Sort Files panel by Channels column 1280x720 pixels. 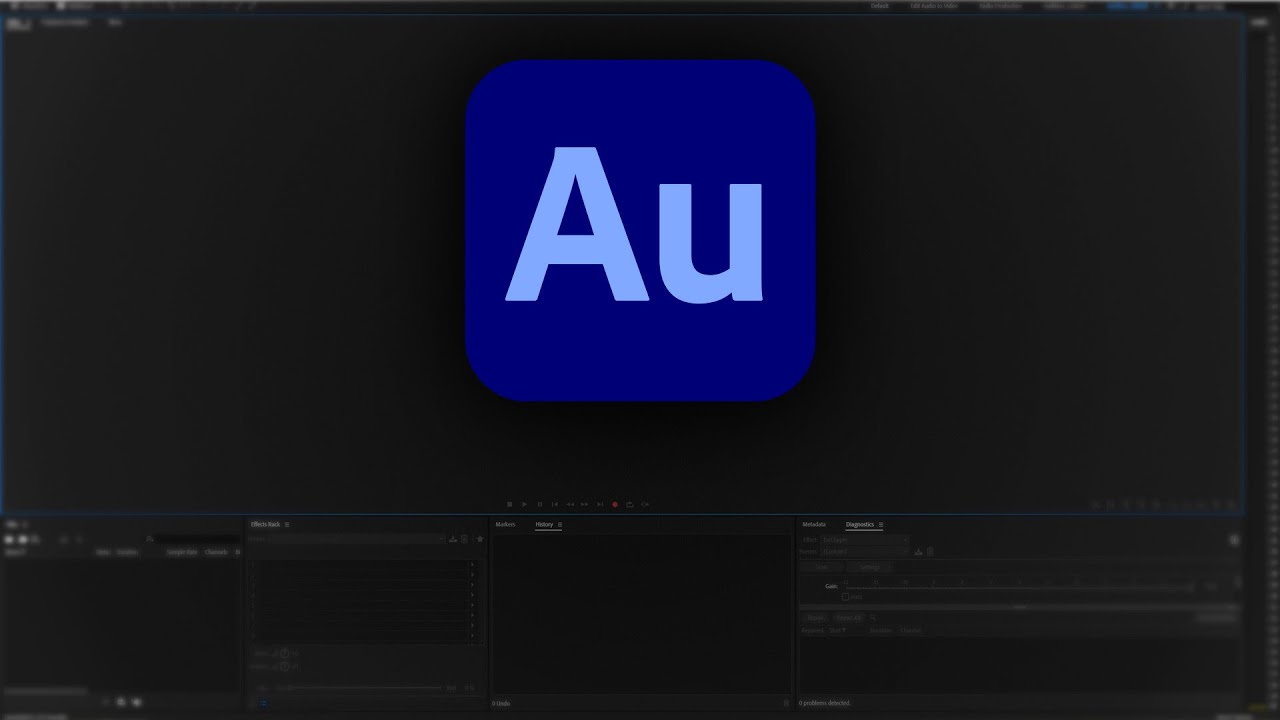tap(216, 552)
